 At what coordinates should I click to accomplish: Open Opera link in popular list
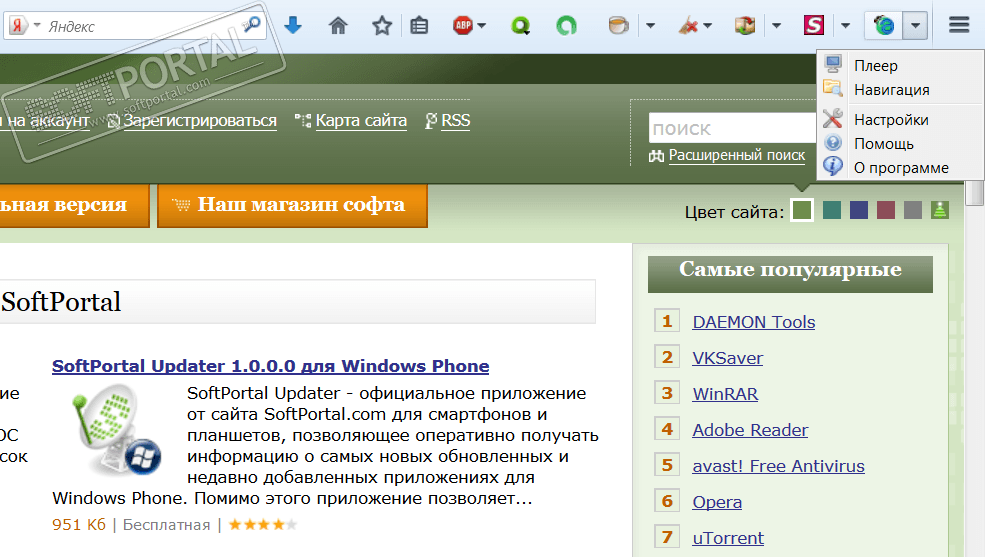tap(717, 502)
